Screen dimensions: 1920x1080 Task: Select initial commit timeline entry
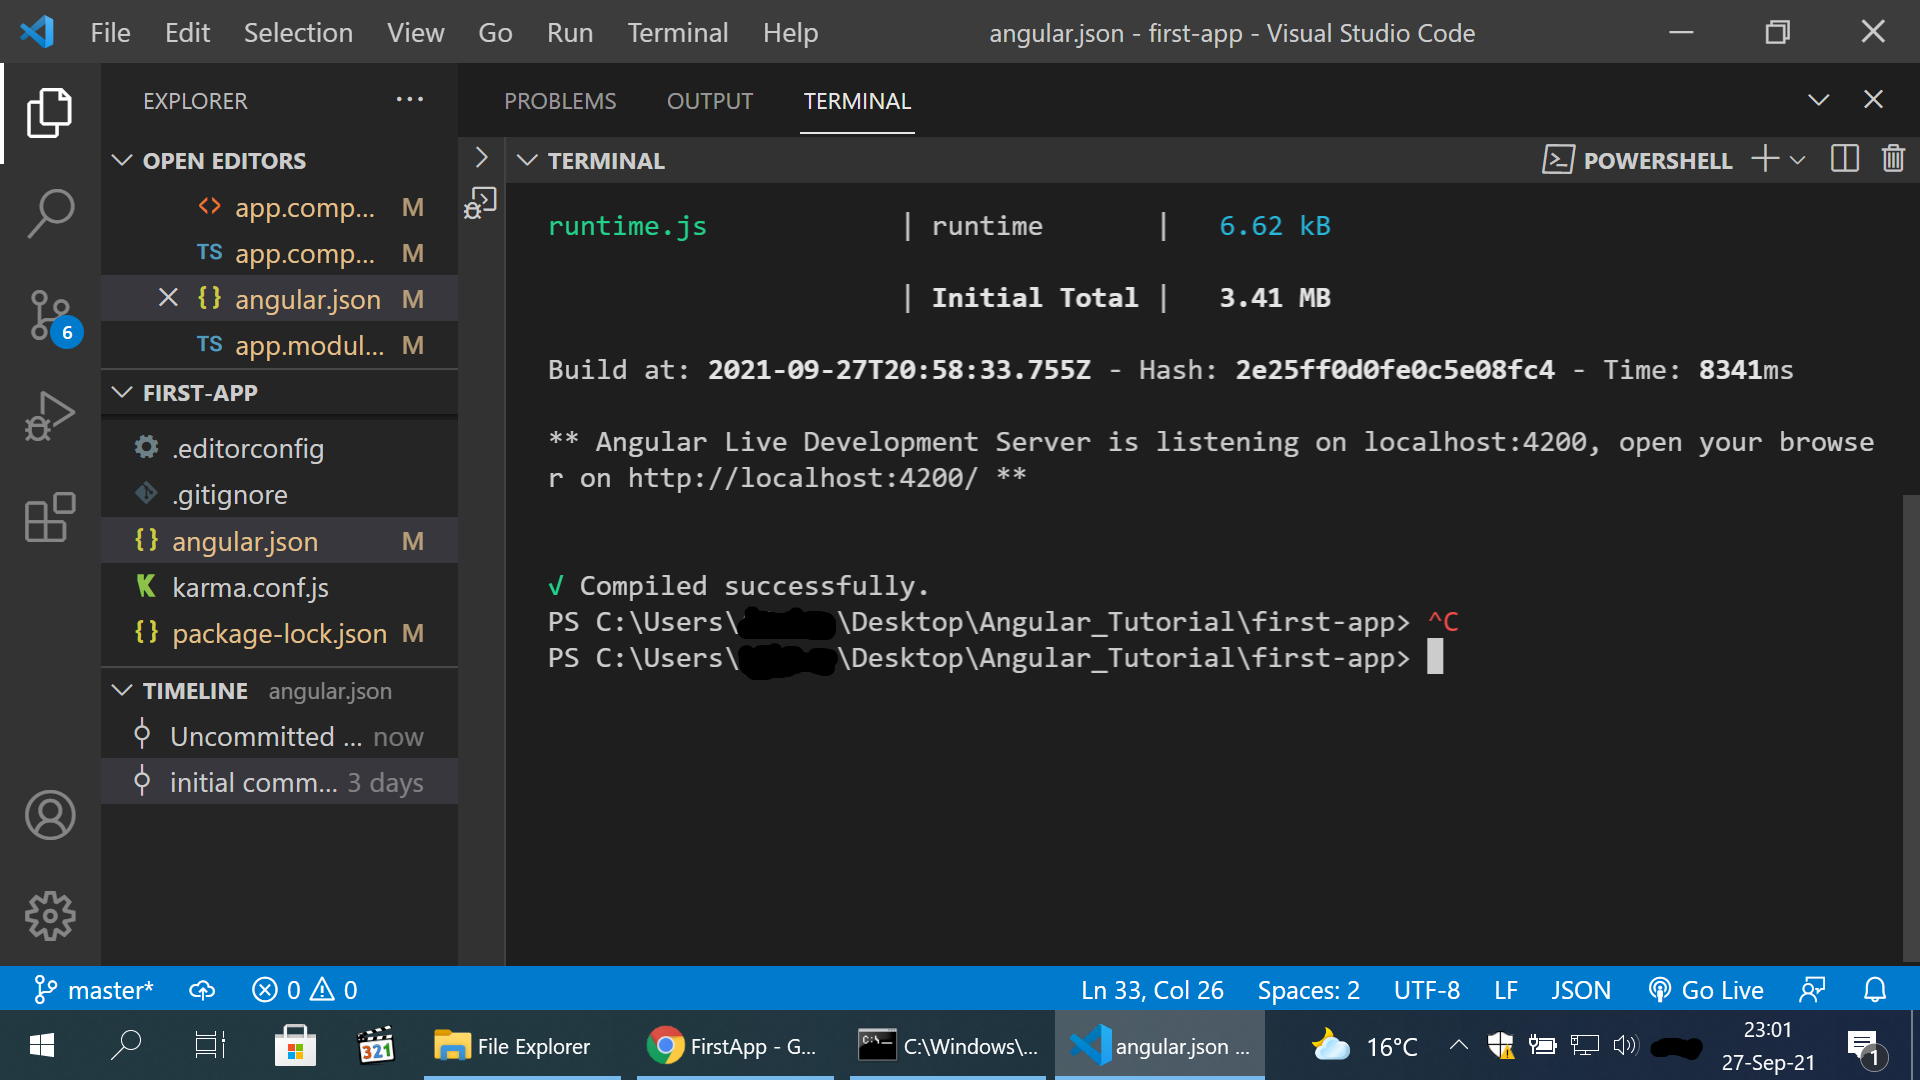pos(280,782)
